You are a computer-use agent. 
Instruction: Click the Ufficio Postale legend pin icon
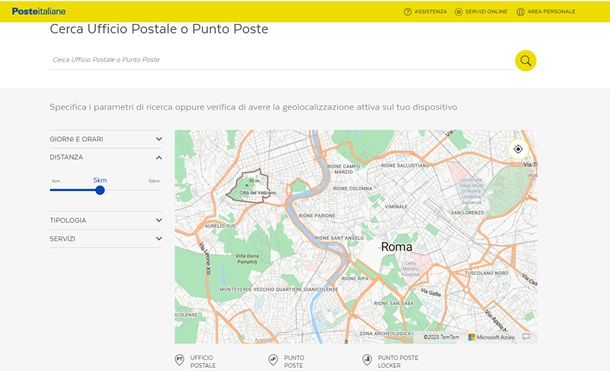[x=179, y=360]
